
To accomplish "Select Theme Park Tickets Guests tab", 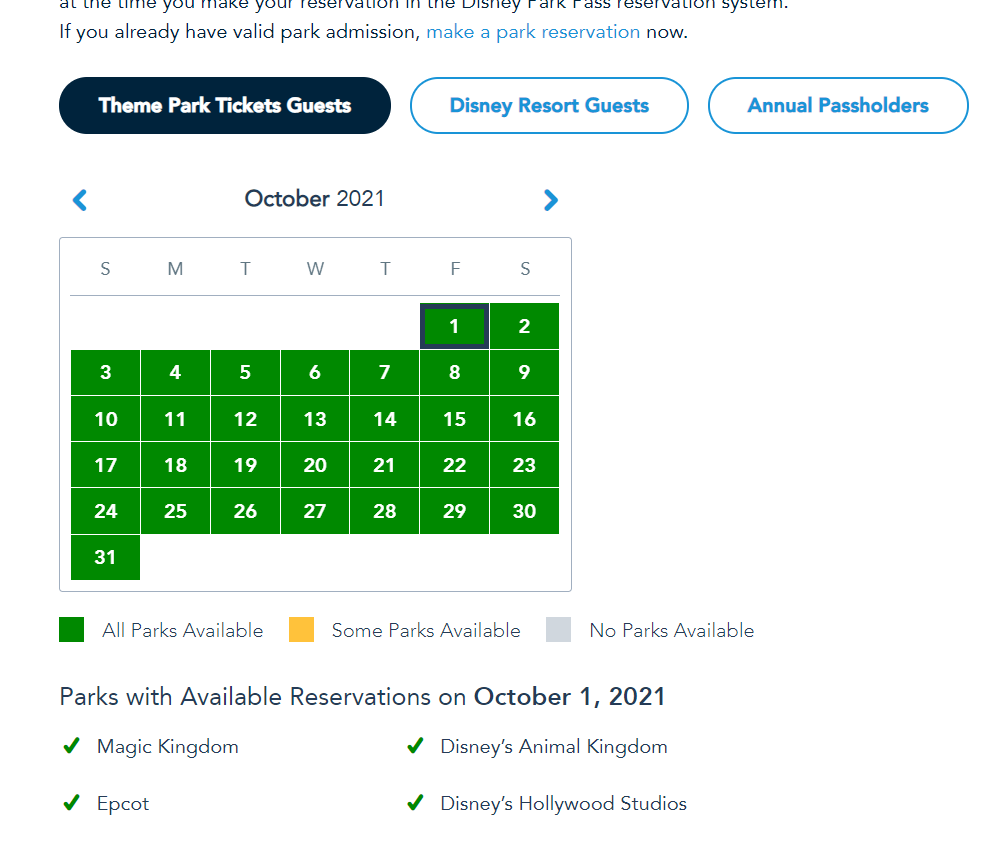I will 224,106.
